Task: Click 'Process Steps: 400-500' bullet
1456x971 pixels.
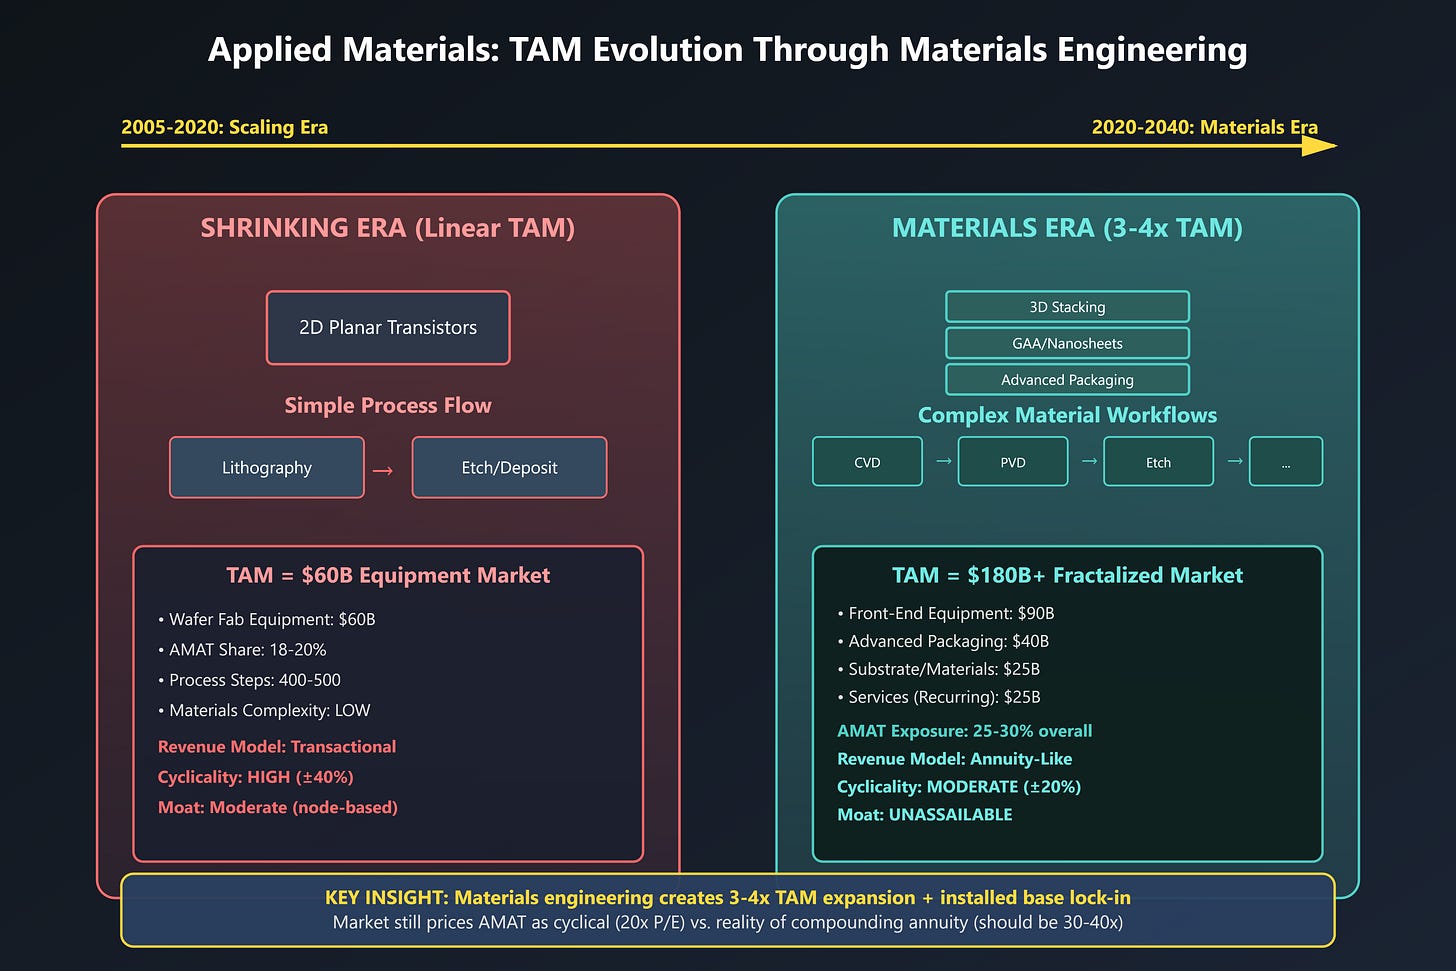Action: point(249,680)
